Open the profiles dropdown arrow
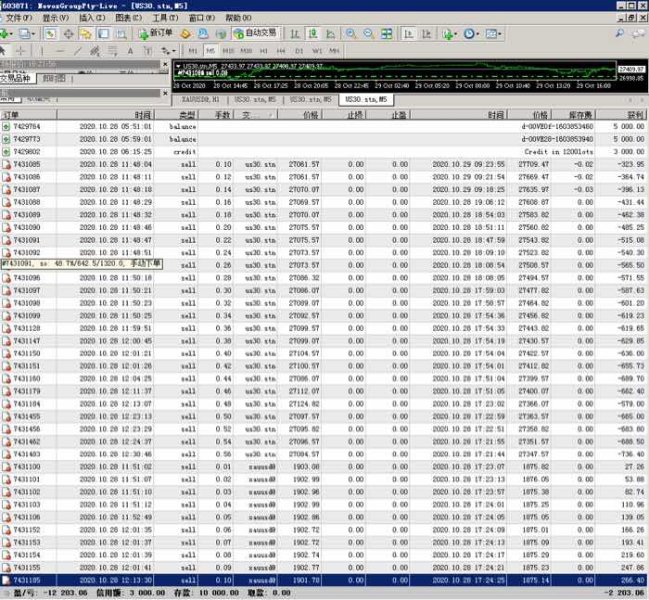649x600 pixels. pyautogui.click(x=33, y=34)
